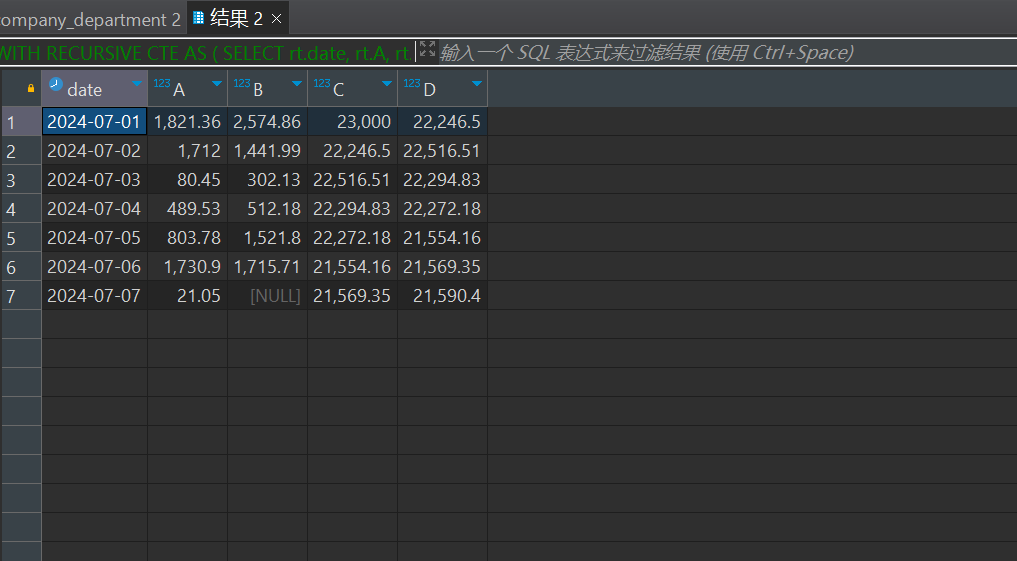1017x561 pixels.
Task: Select the cell 2024-07-01
Action: click(x=95, y=122)
